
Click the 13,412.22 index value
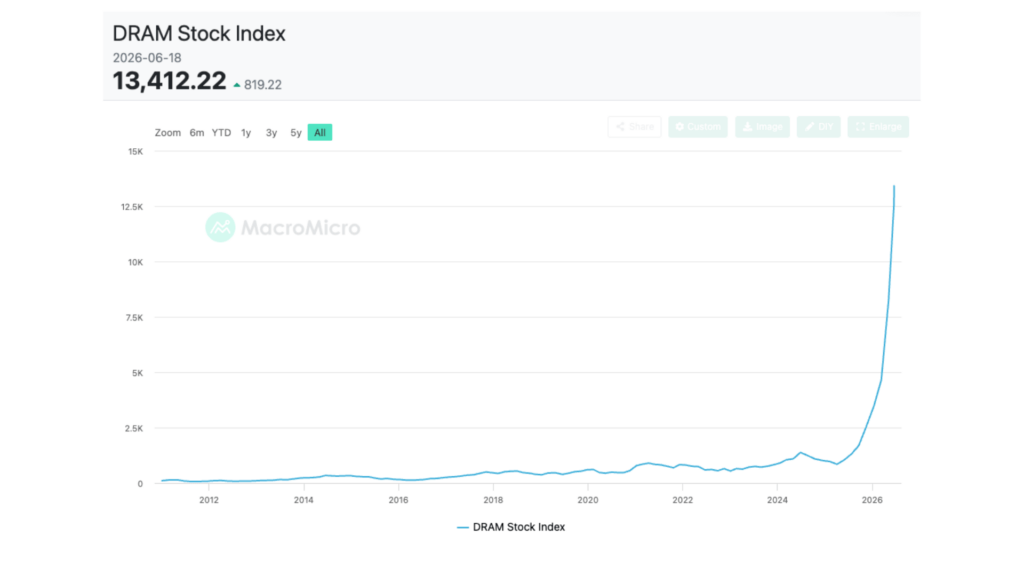click(x=169, y=81)
